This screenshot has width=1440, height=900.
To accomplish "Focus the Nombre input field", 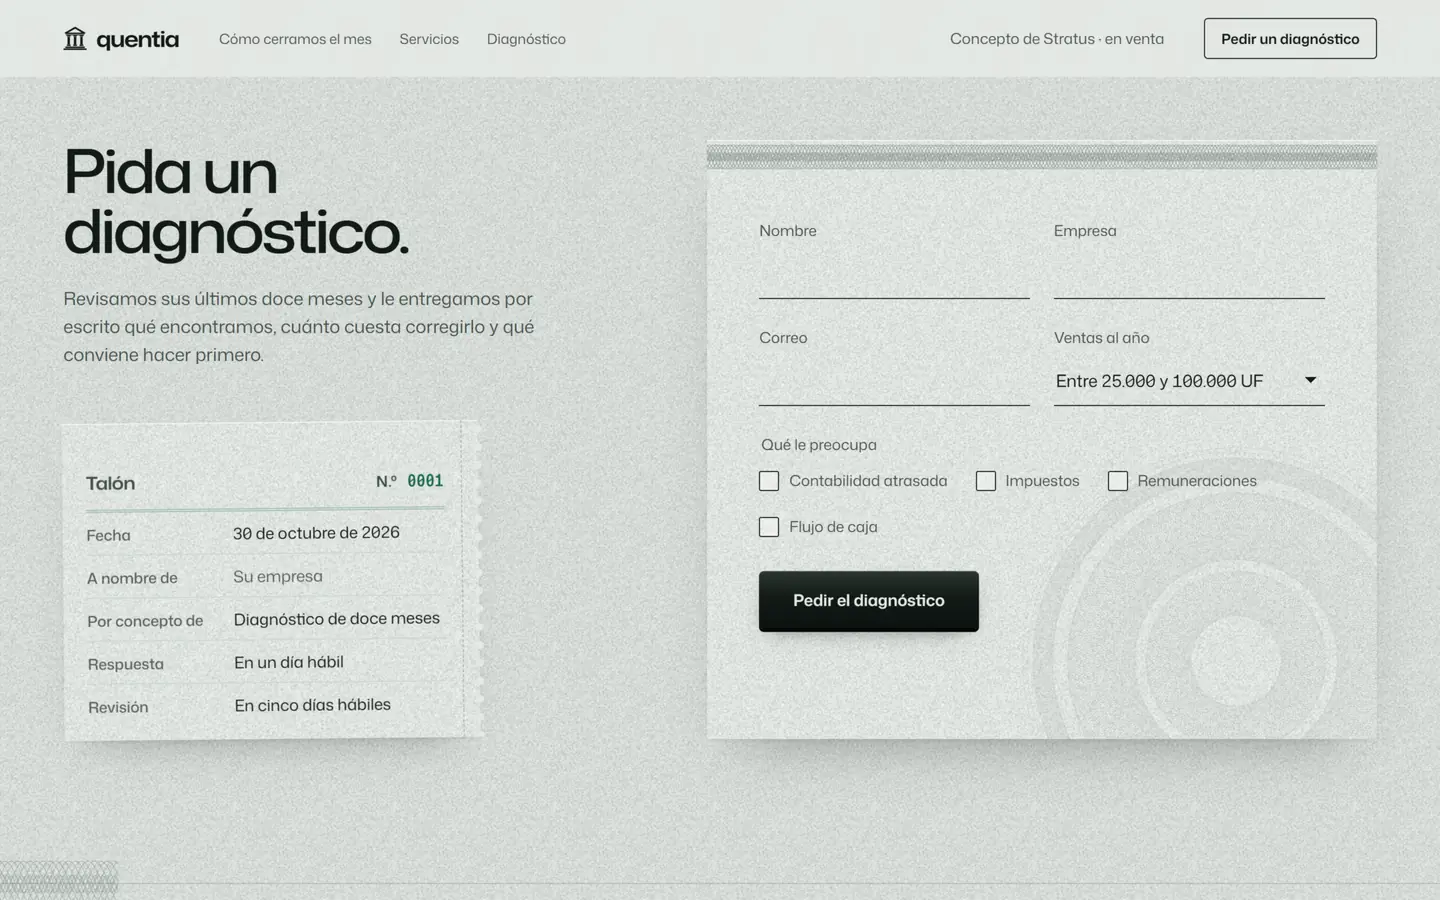I will (x=894, y=274).
